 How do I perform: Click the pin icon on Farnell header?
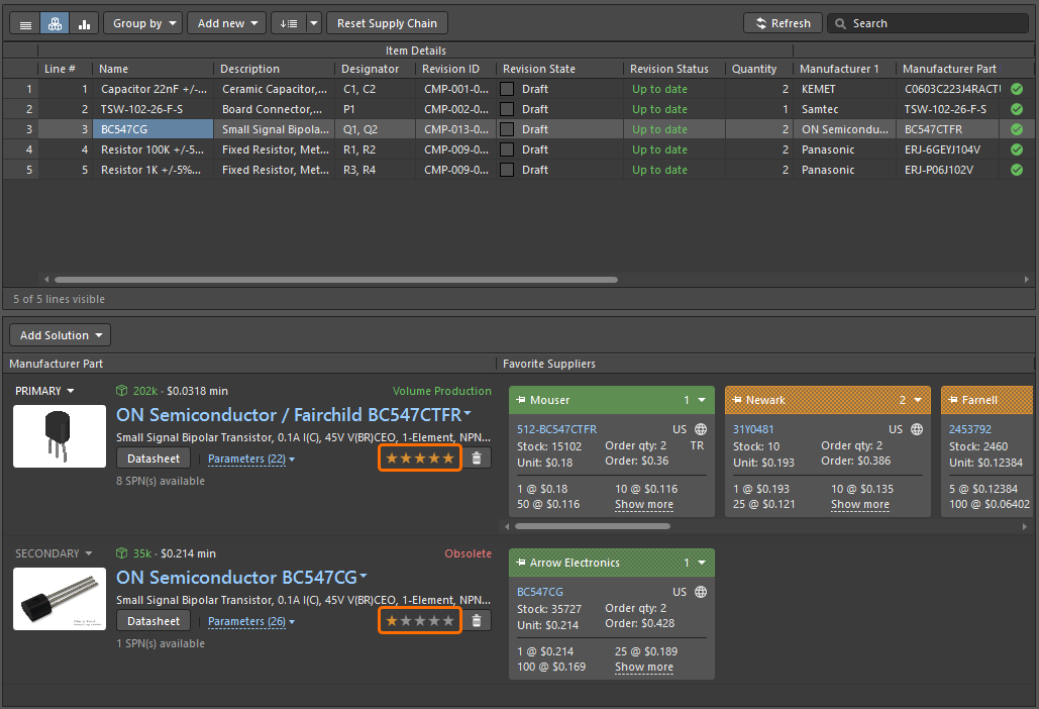953,400
